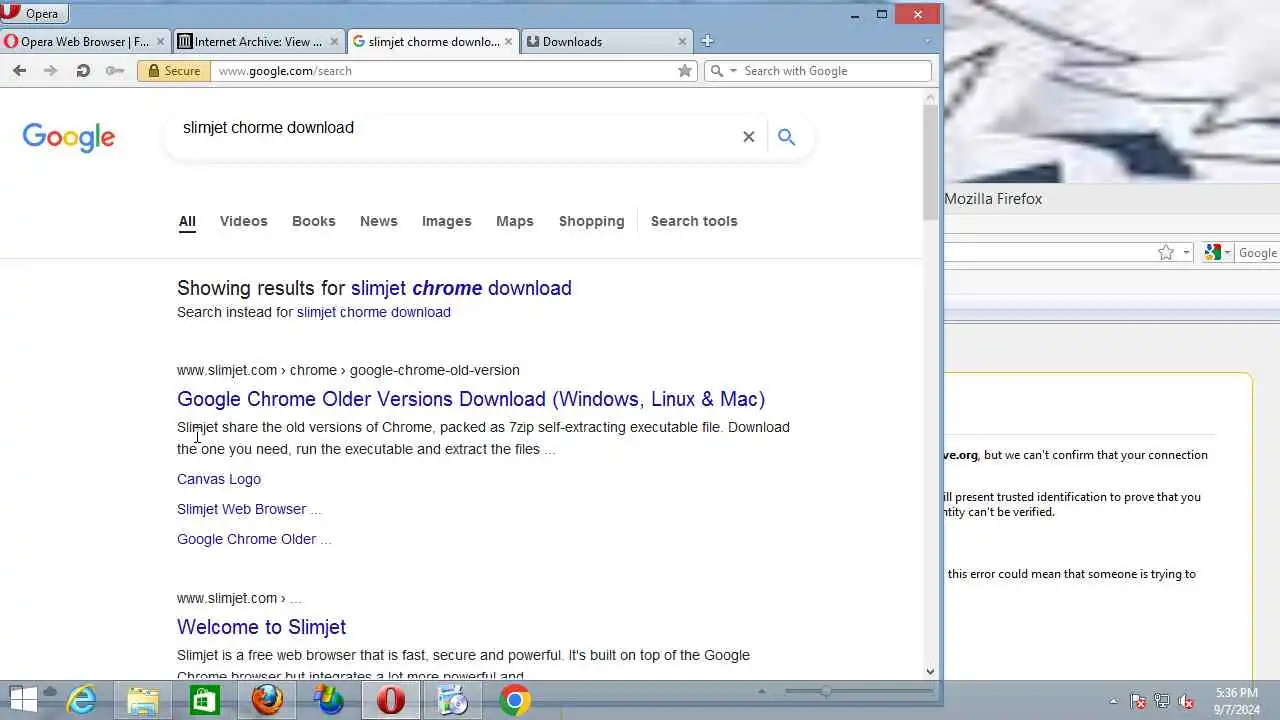Image resolution: width=1280 pixels, height=720 pixels.
Task: Open the Windows orb globe taskbar icon
Action: pos(329,700)
